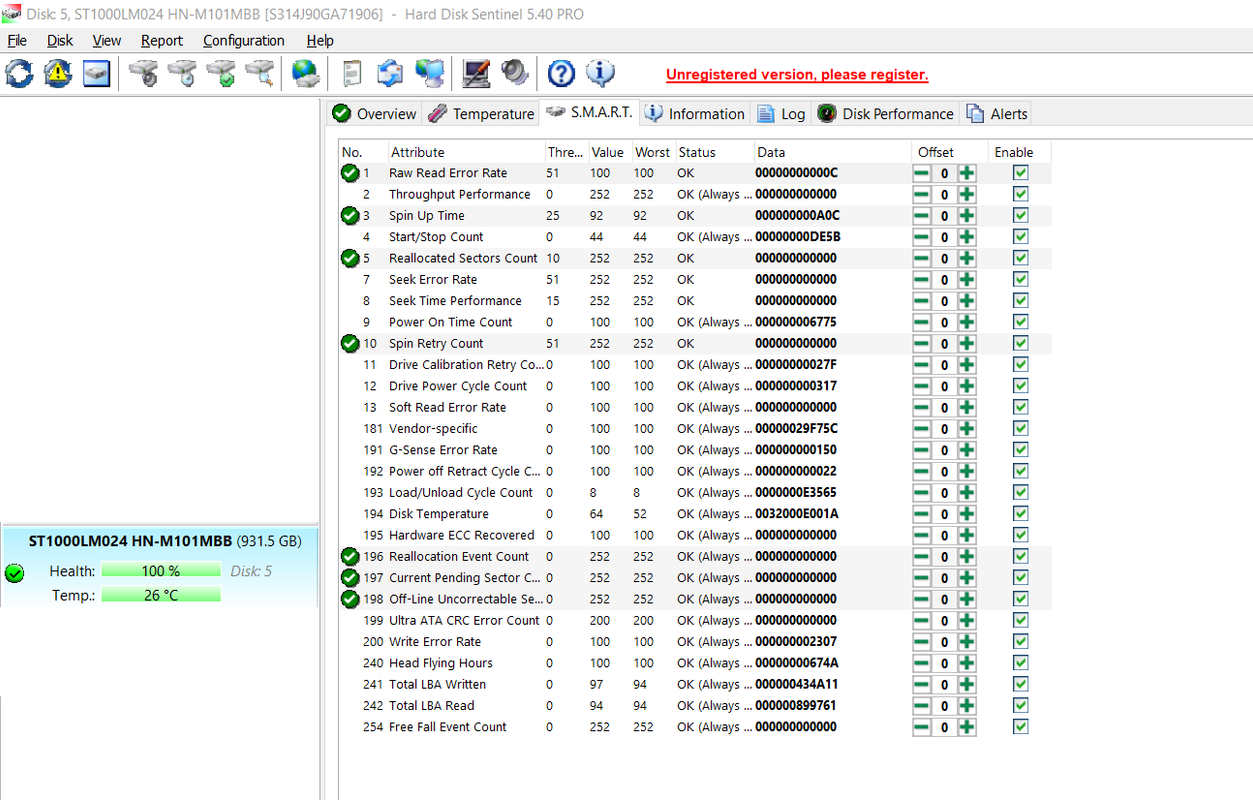
Task: Switch to the Log tab
Action: pyautogui.click(x=781, y=114)
